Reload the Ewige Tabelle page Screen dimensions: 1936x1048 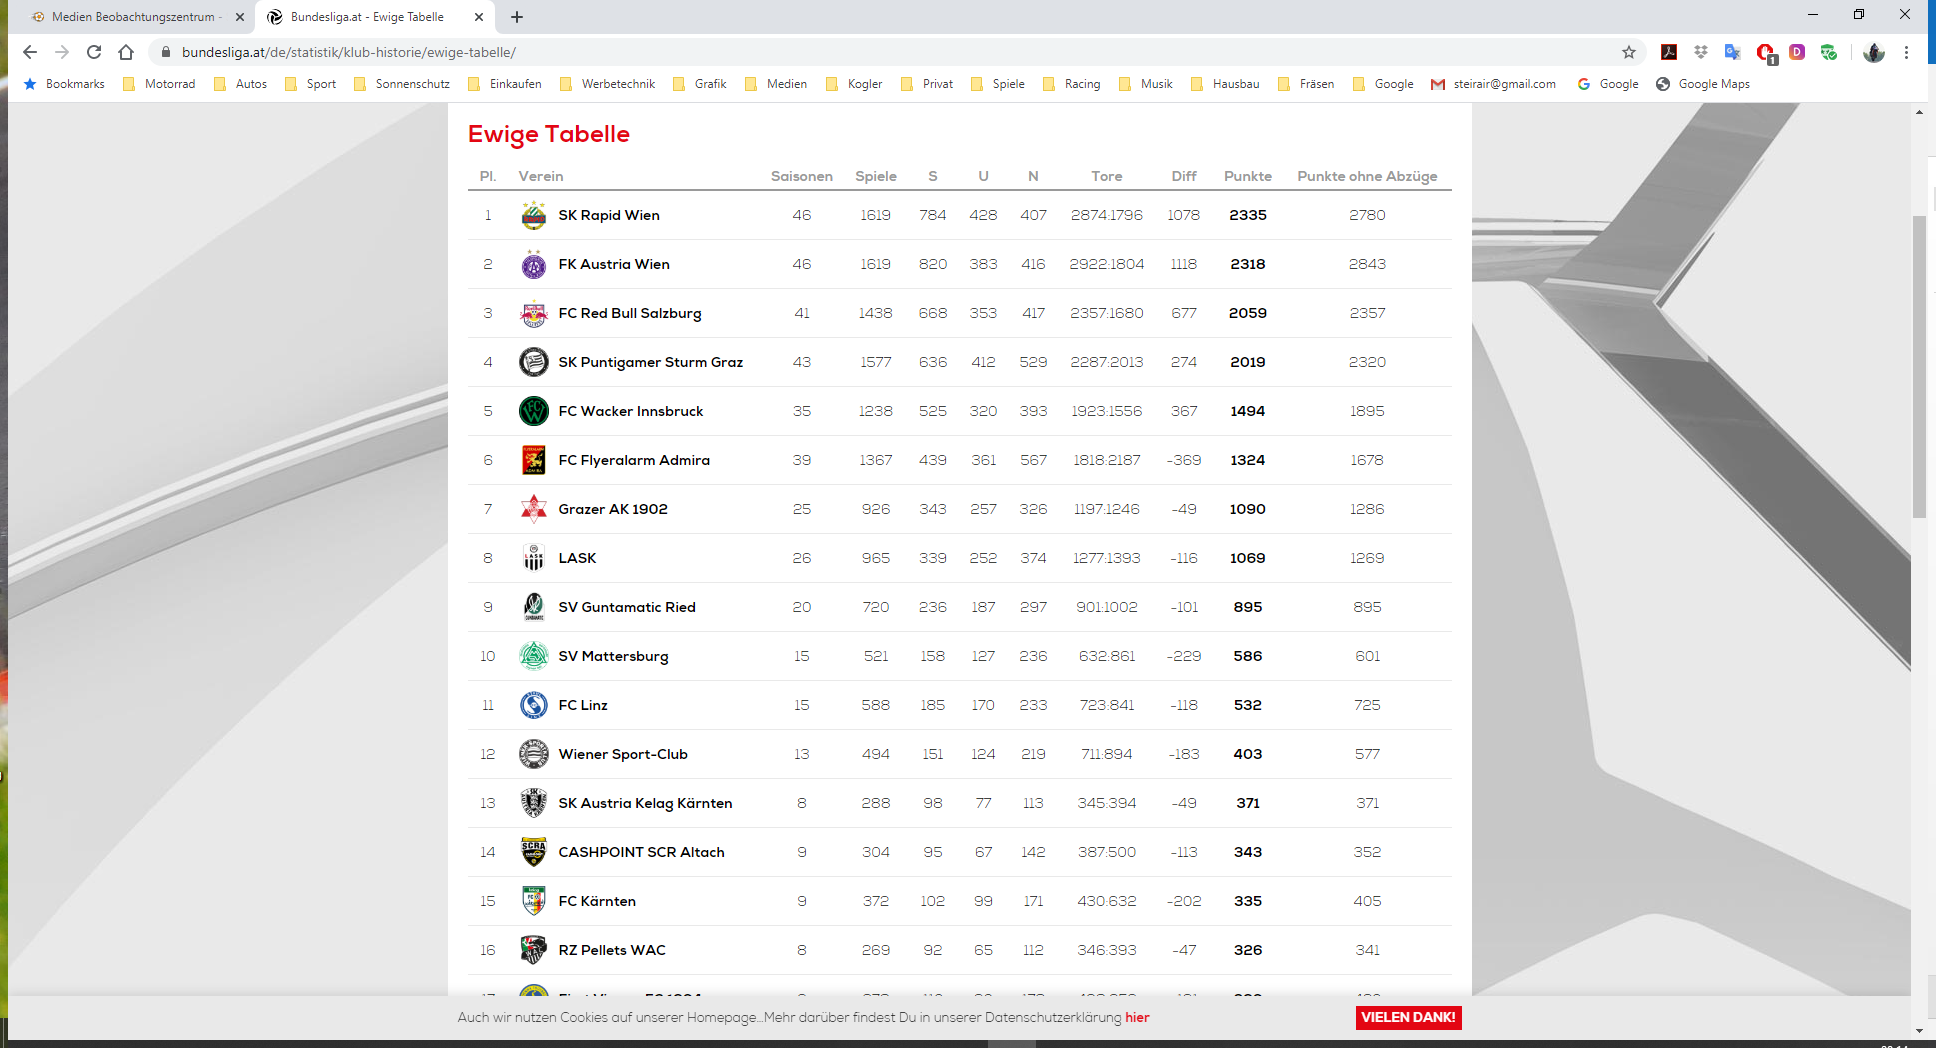tap(94, 52)
